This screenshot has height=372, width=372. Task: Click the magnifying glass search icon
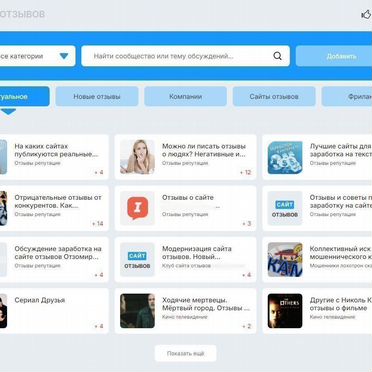[x=277, y=56]
